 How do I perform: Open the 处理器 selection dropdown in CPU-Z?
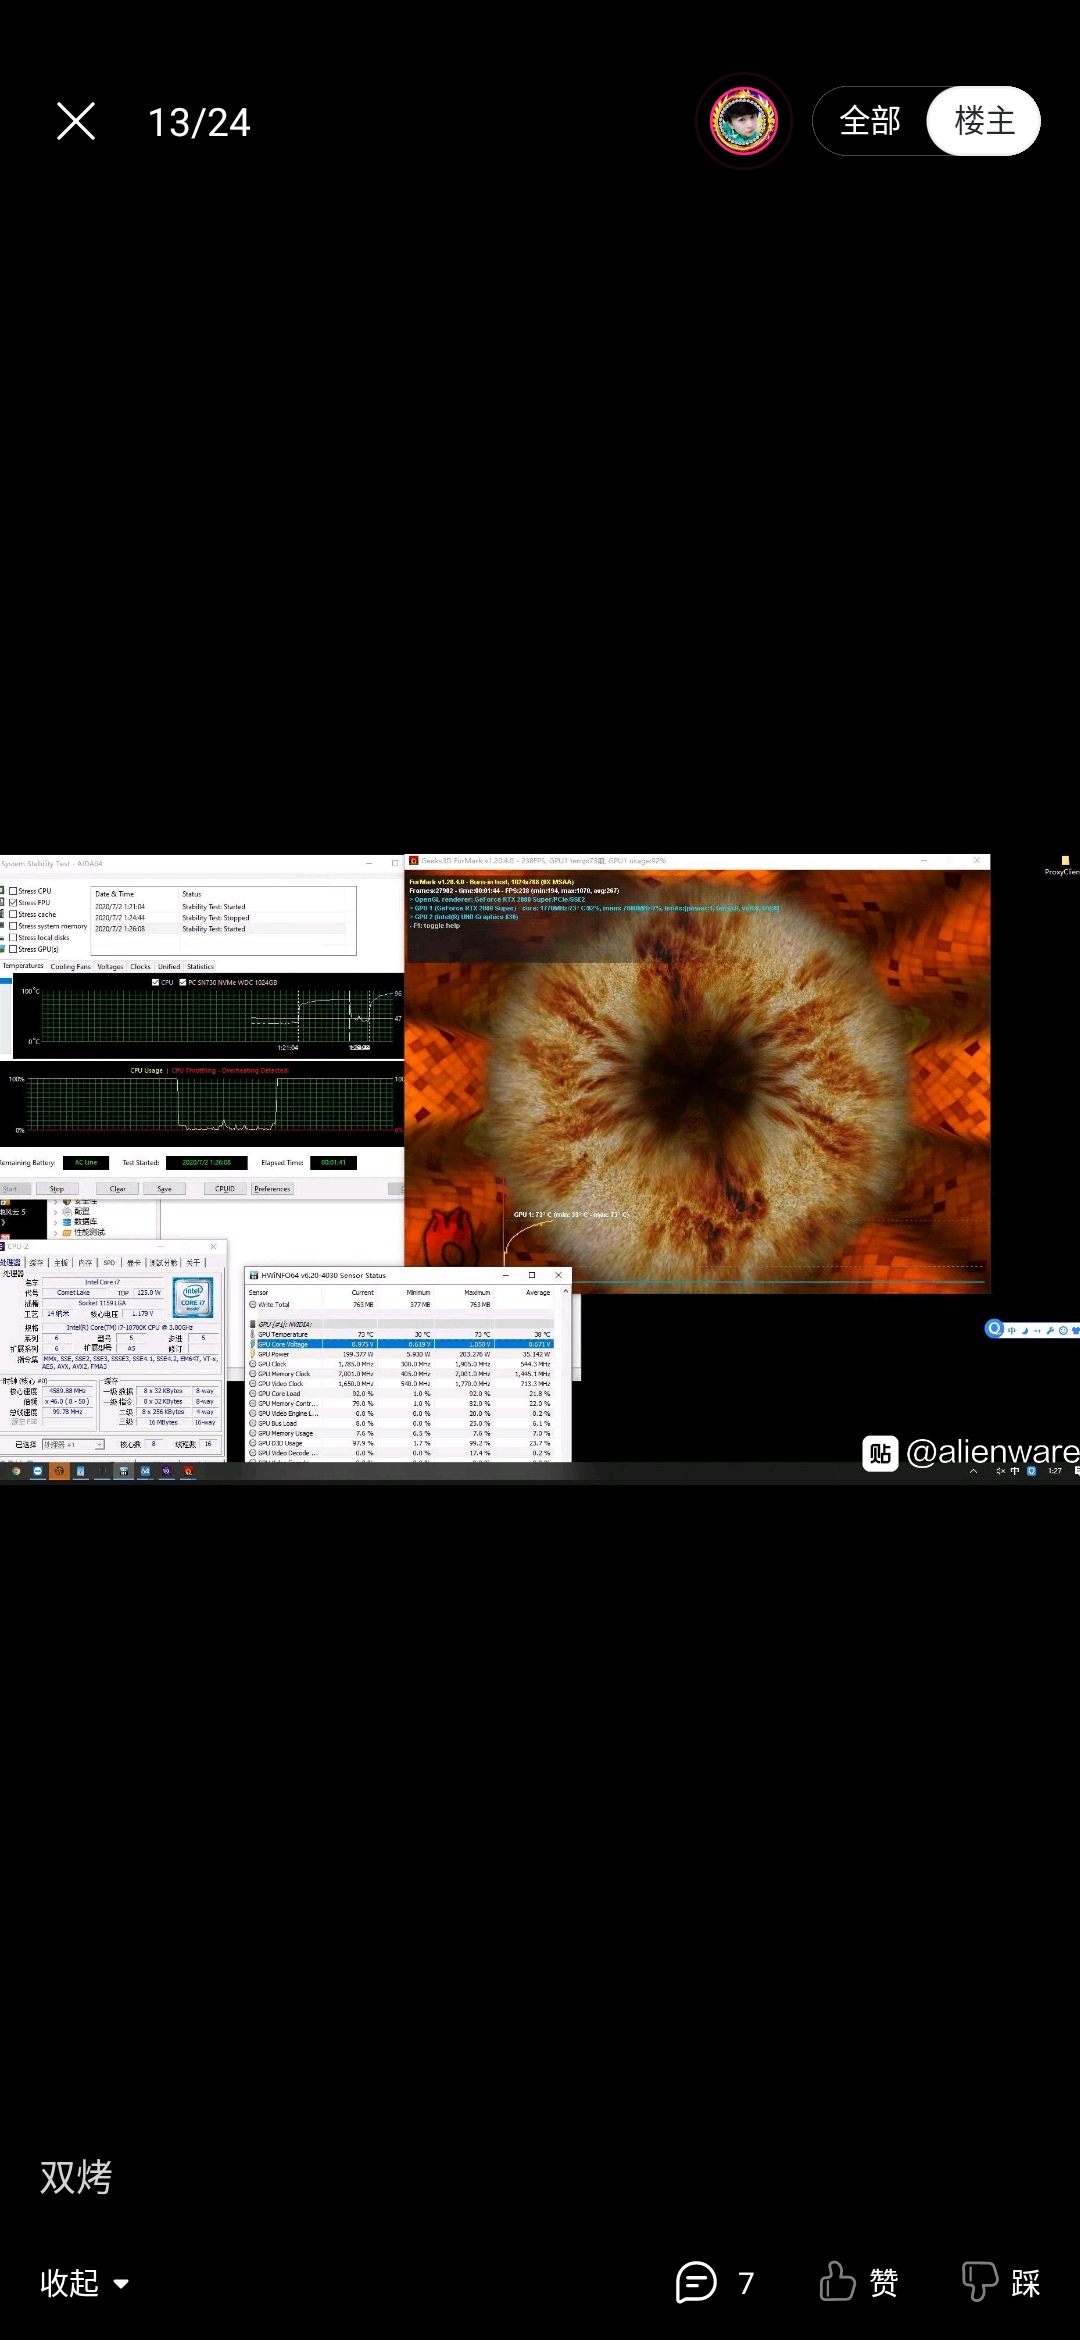point(73,1445)
